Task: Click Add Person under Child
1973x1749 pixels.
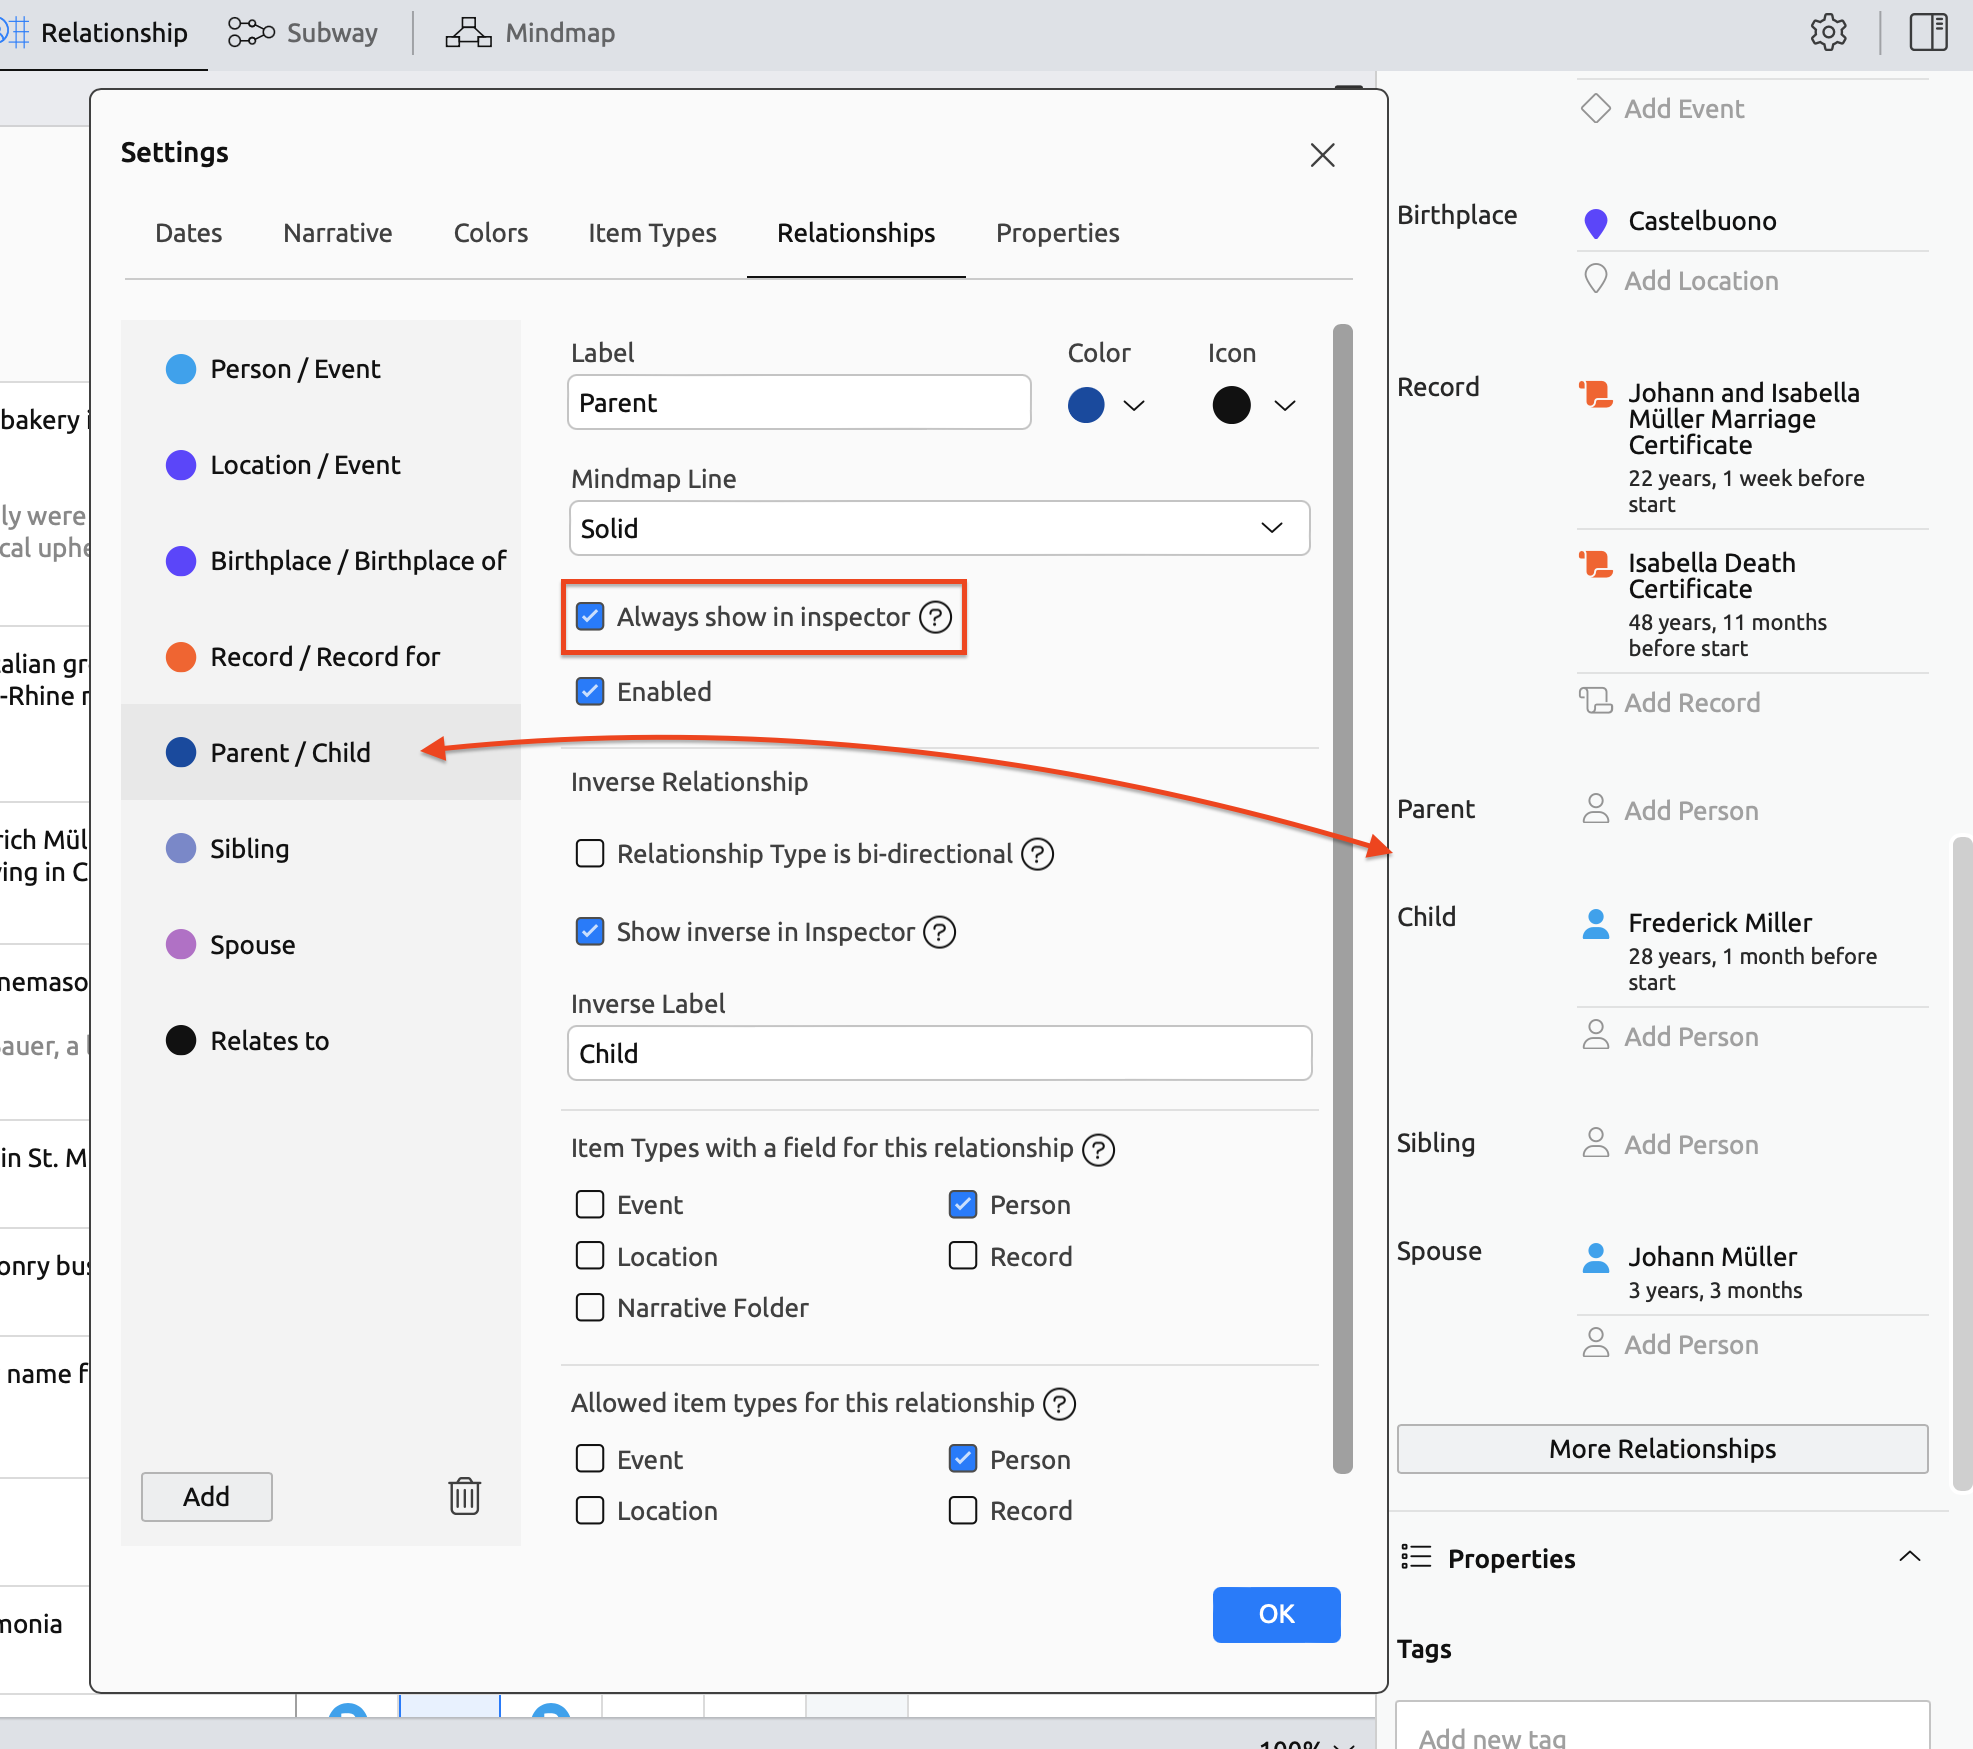Action: coord(1690,1037)
